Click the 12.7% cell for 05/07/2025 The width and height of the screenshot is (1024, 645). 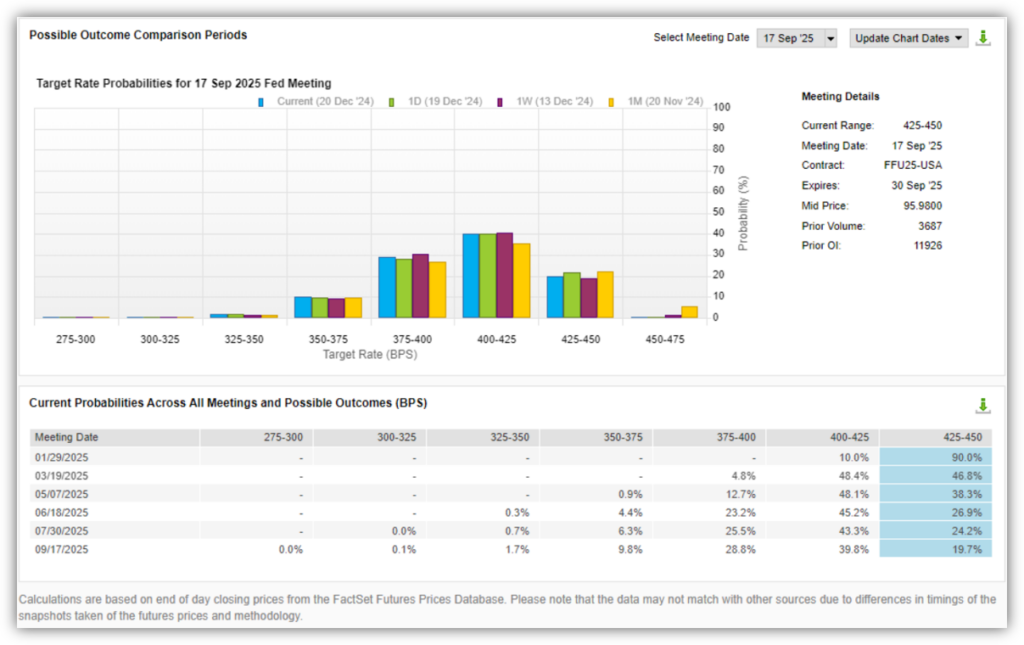click(x=709, y=494)
